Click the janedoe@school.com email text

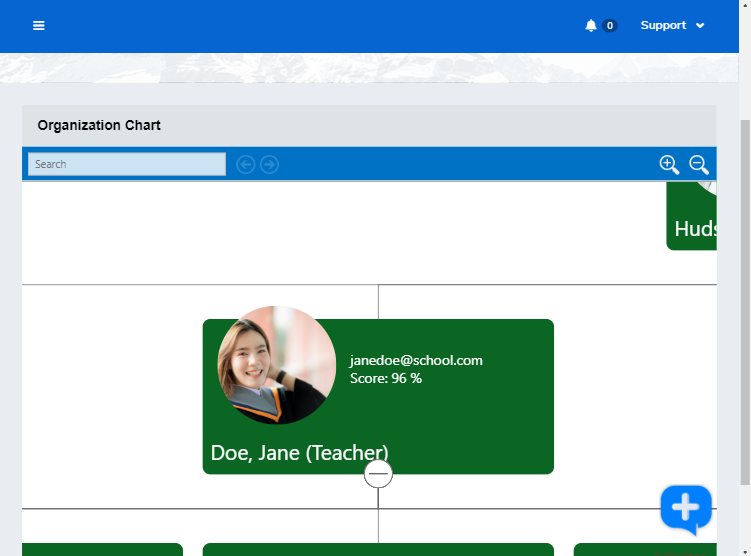tap(416, 360)
